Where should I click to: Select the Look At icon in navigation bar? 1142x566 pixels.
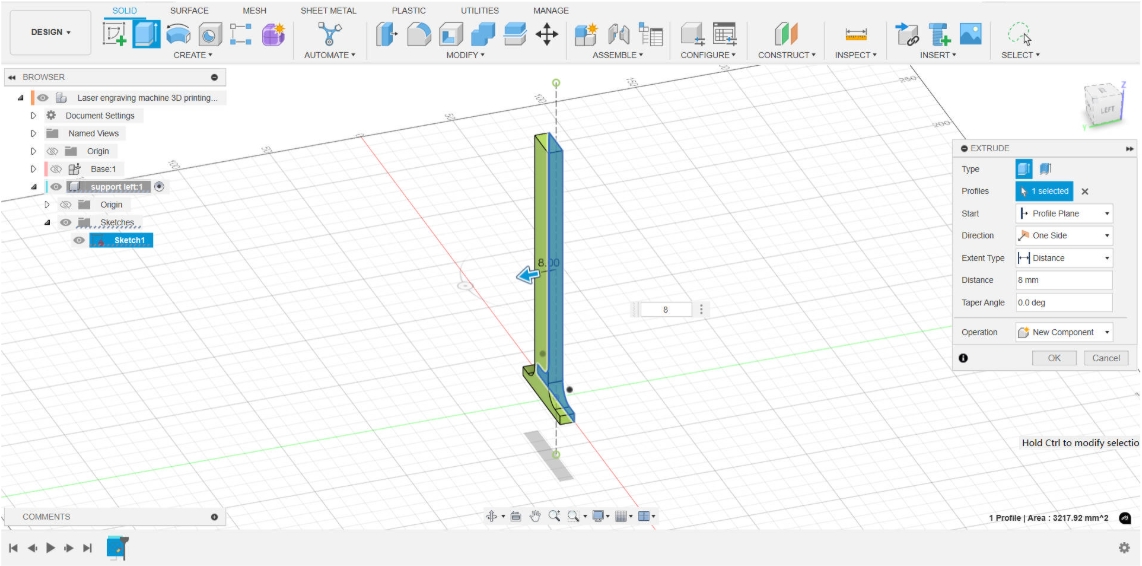tap(516, 516)
